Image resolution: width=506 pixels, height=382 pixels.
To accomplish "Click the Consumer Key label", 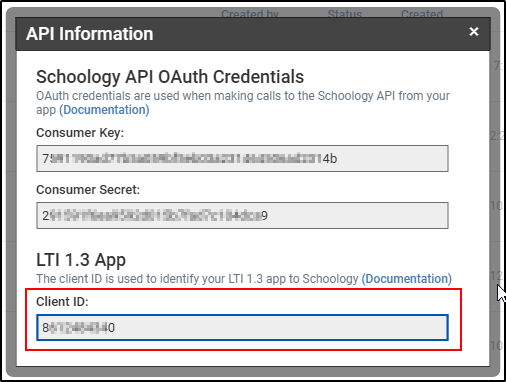I will tap(80, 133).
